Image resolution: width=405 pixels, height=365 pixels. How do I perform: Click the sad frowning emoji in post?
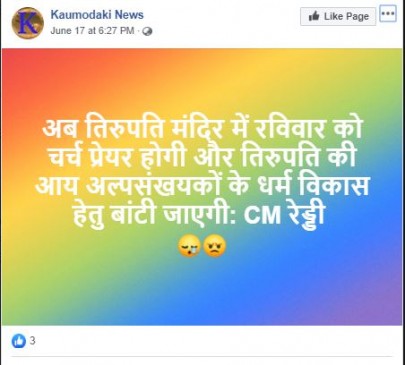point(215,246)
